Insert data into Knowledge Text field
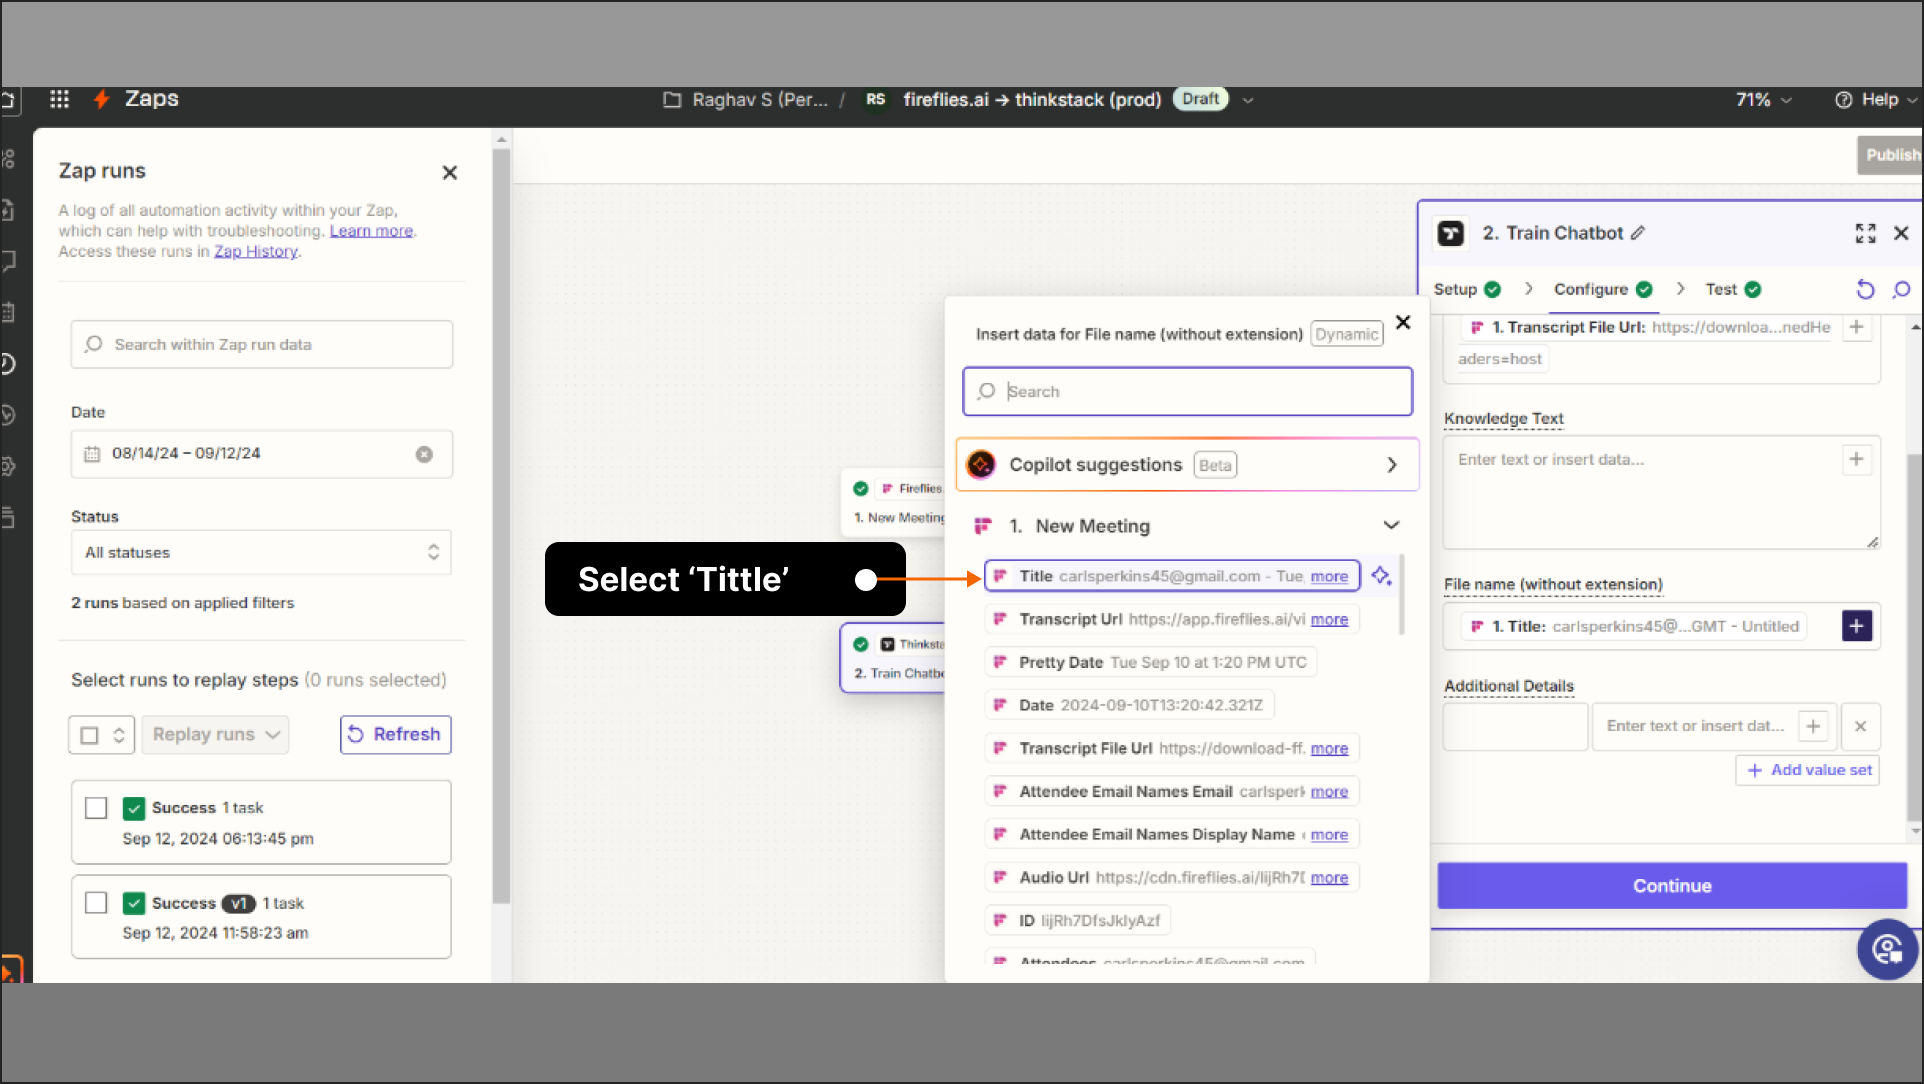This screenshot has width=1924, height=1084. coord(1856,459)
